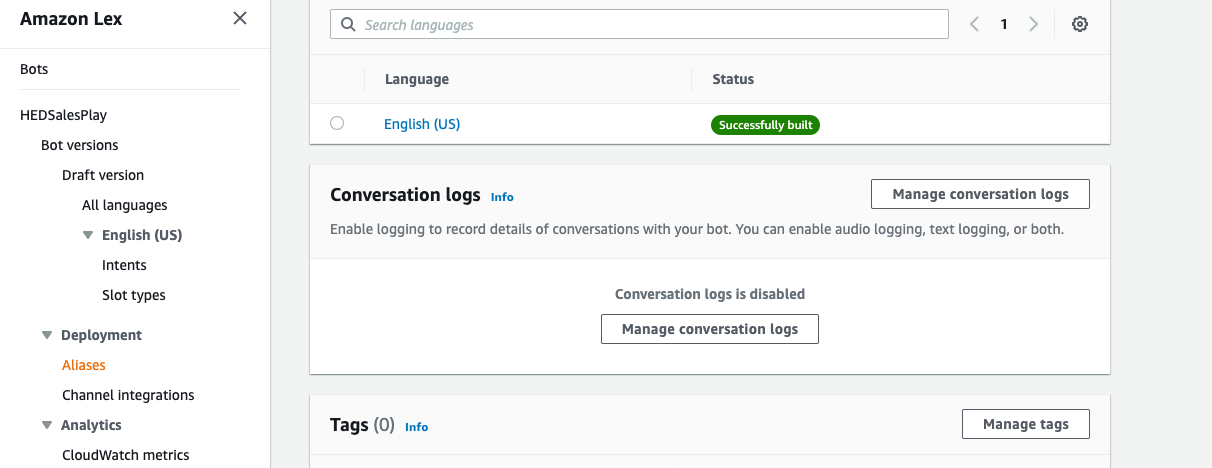Collapse the Analytics section
This screenshot has height=468, width=1212.
click(46, 425)
